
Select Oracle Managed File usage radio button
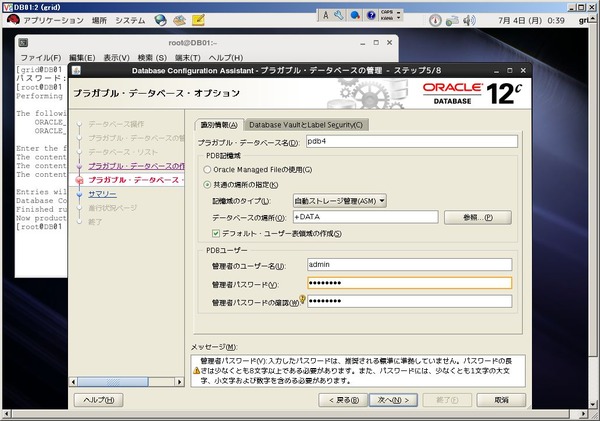(207, 170)
